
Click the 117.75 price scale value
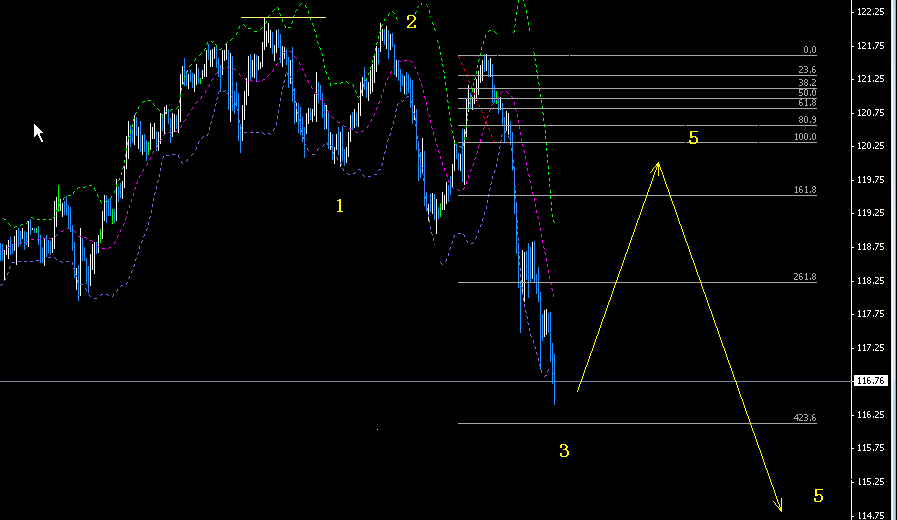[x=871, y=314]
